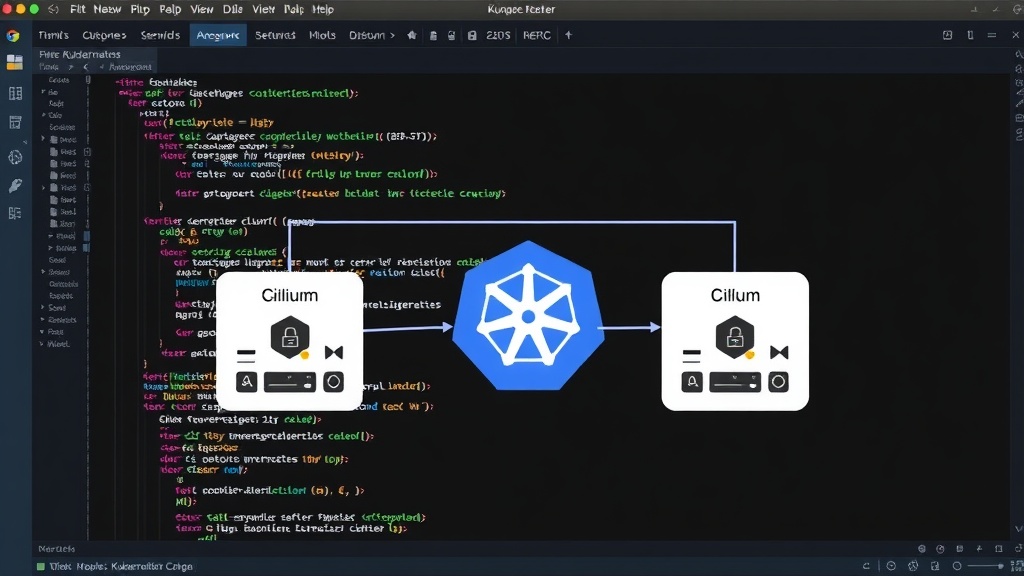Click the globe icon in left sidebar

[x=15, y=157]
